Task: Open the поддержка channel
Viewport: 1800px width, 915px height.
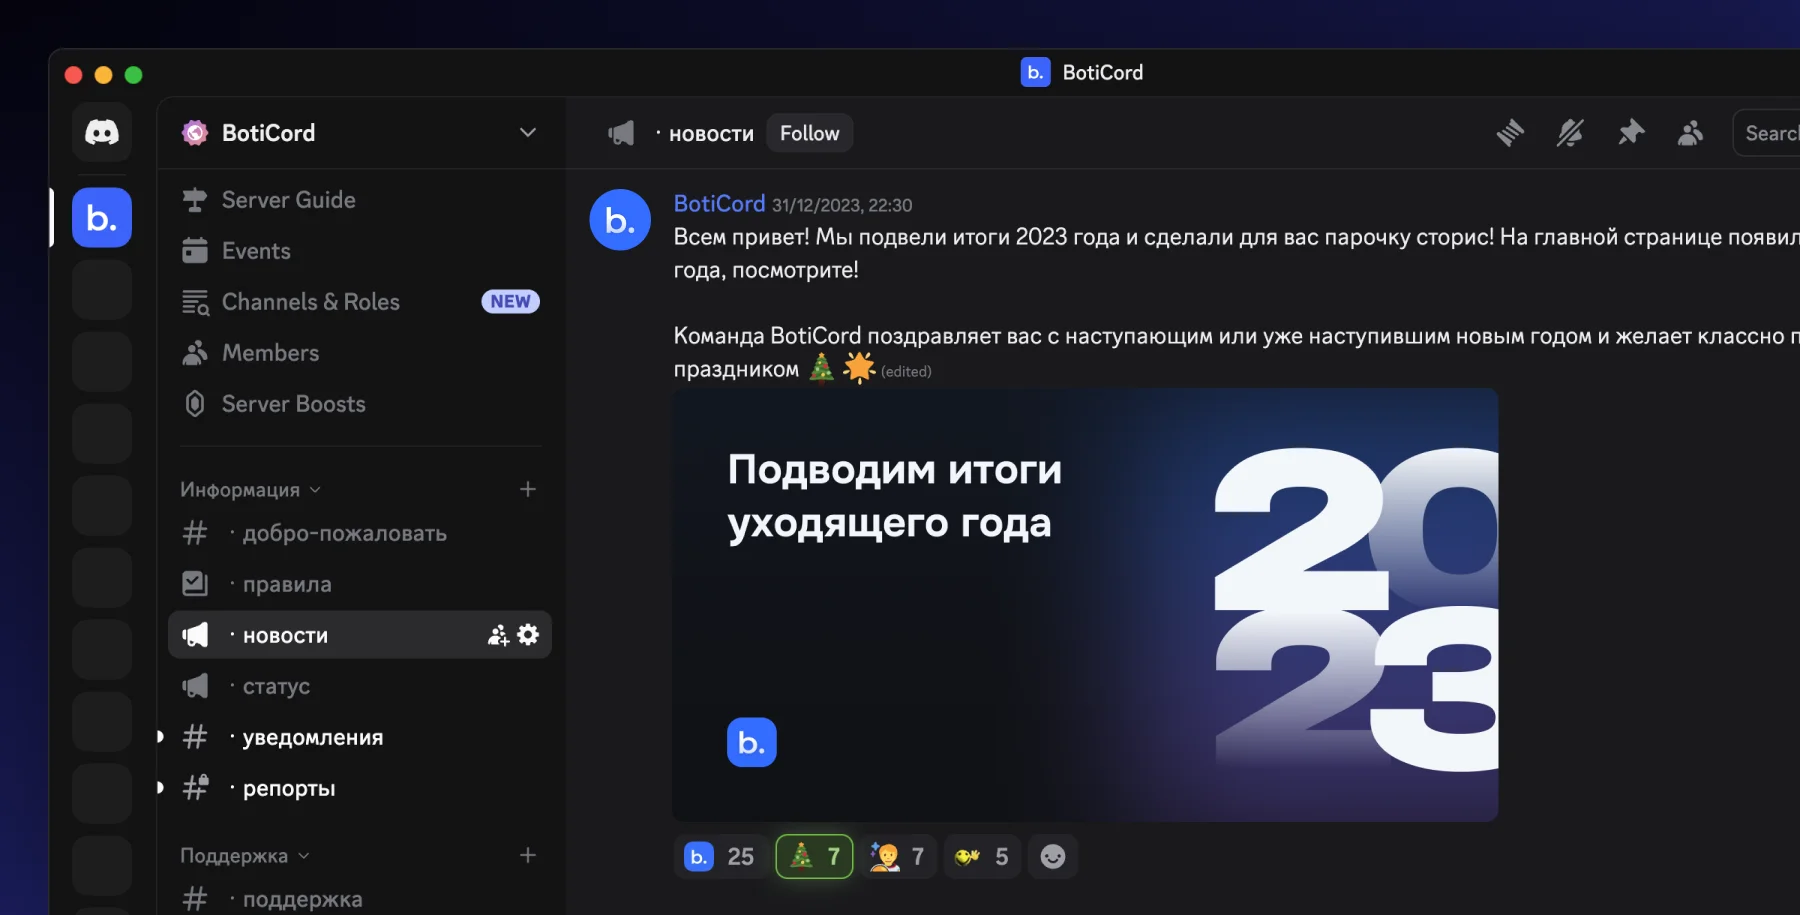Action: tap(360, 899)
